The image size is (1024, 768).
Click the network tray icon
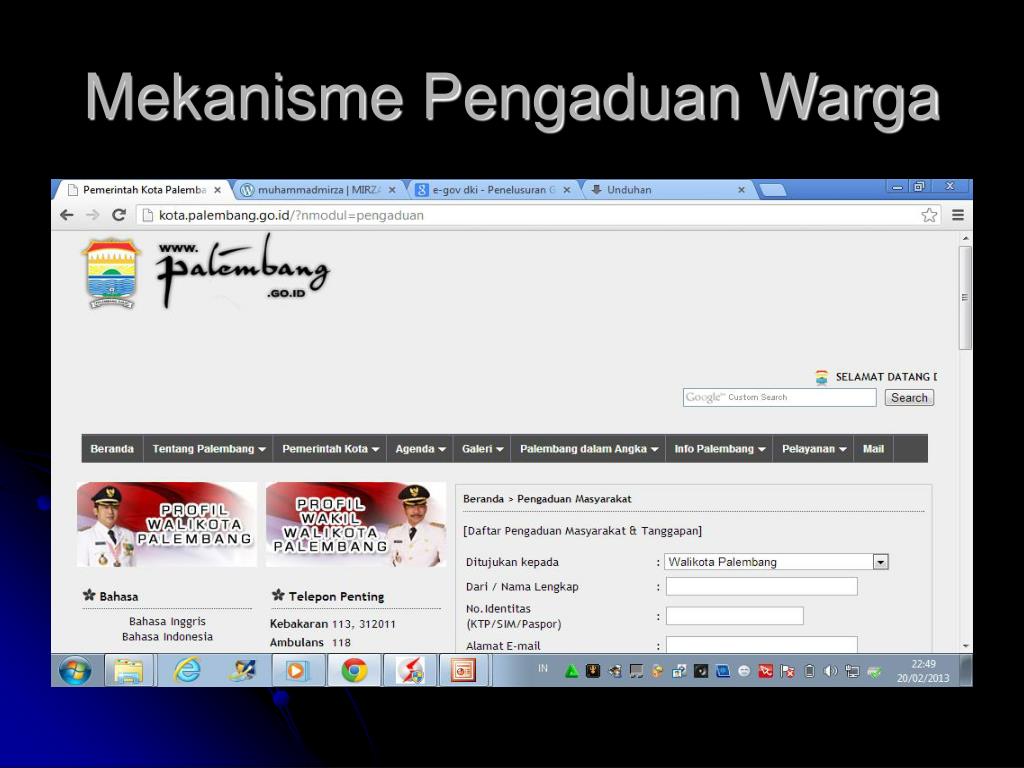pos(852,671)
